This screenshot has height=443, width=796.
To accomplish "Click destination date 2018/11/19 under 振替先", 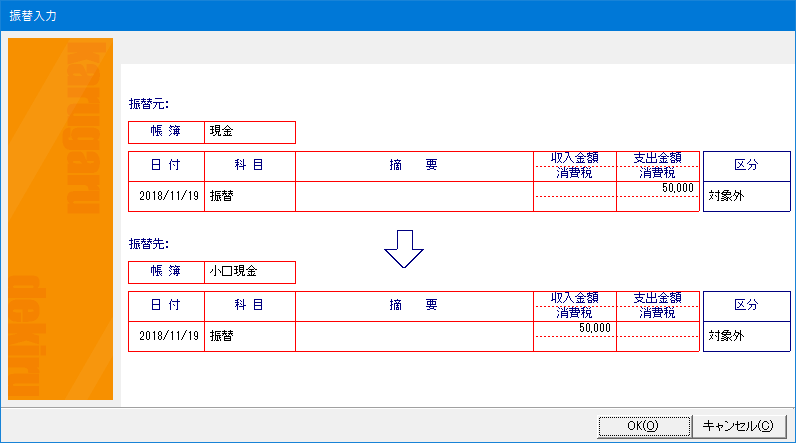I will 167,336.
